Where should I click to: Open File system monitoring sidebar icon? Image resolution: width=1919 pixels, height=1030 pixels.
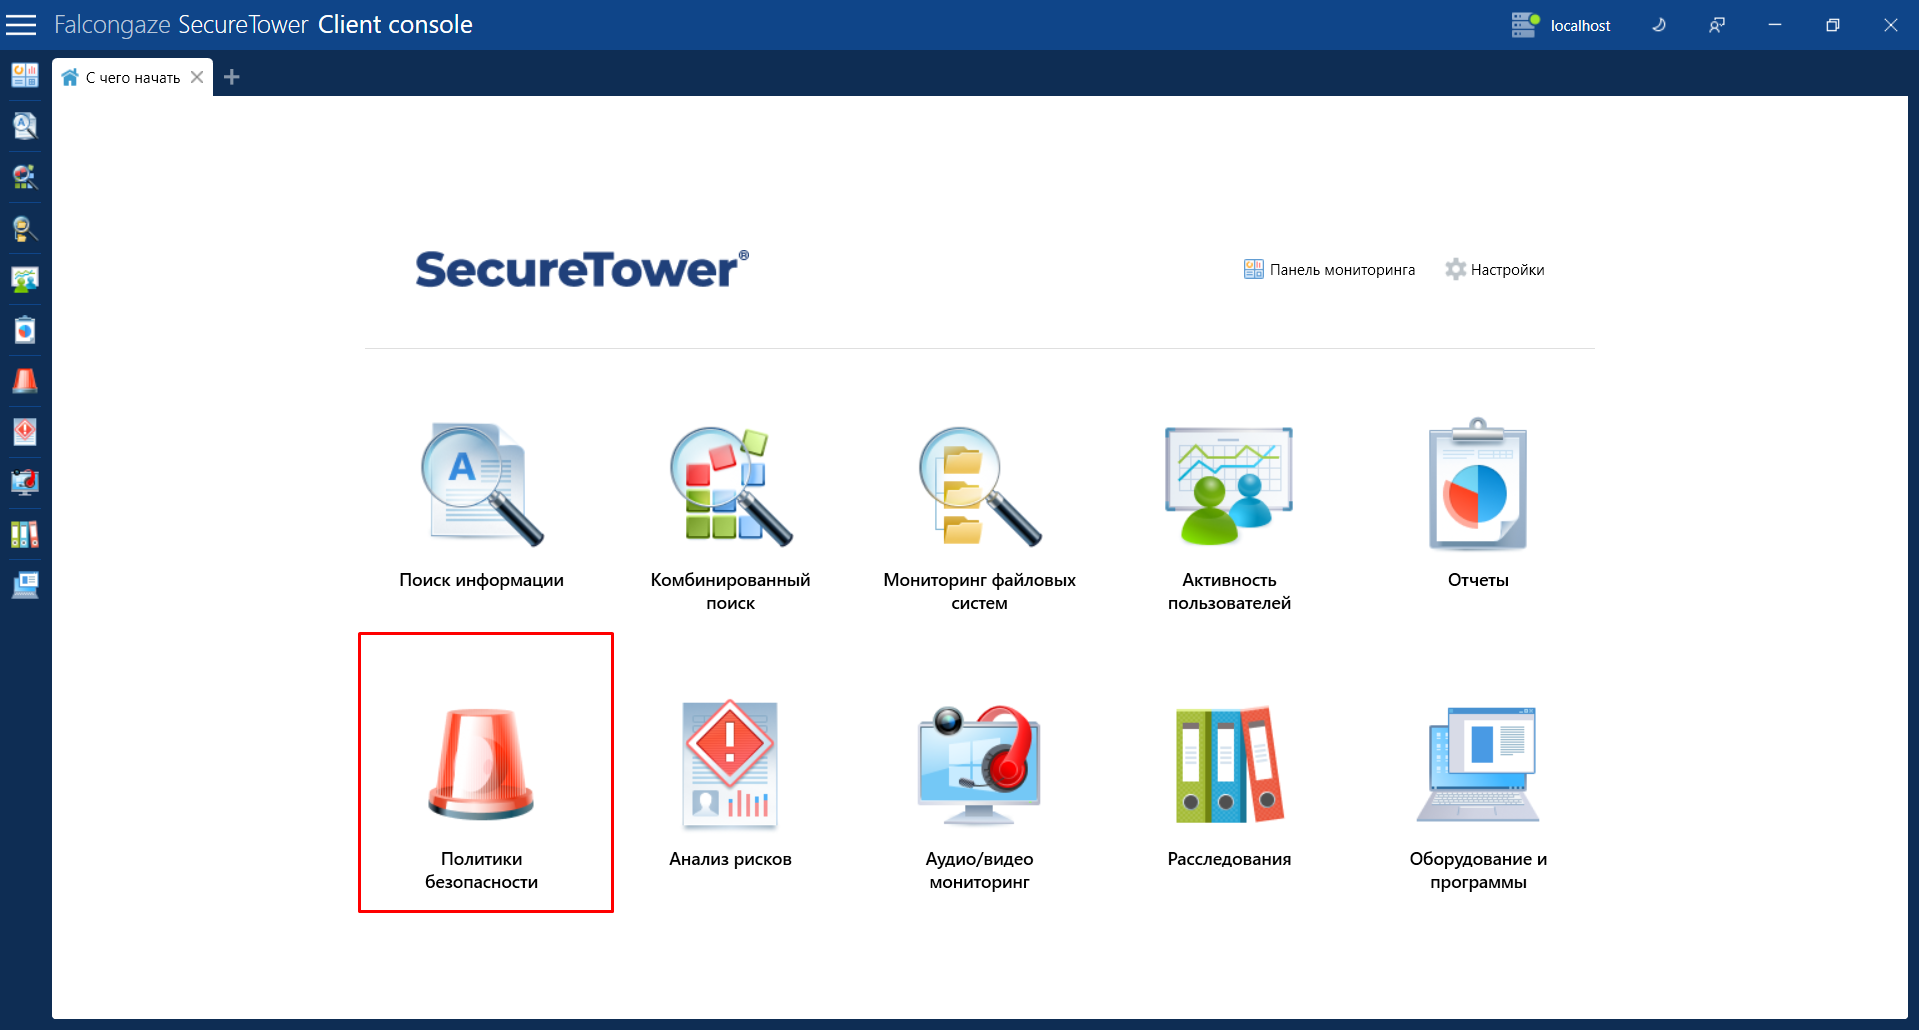25,228
